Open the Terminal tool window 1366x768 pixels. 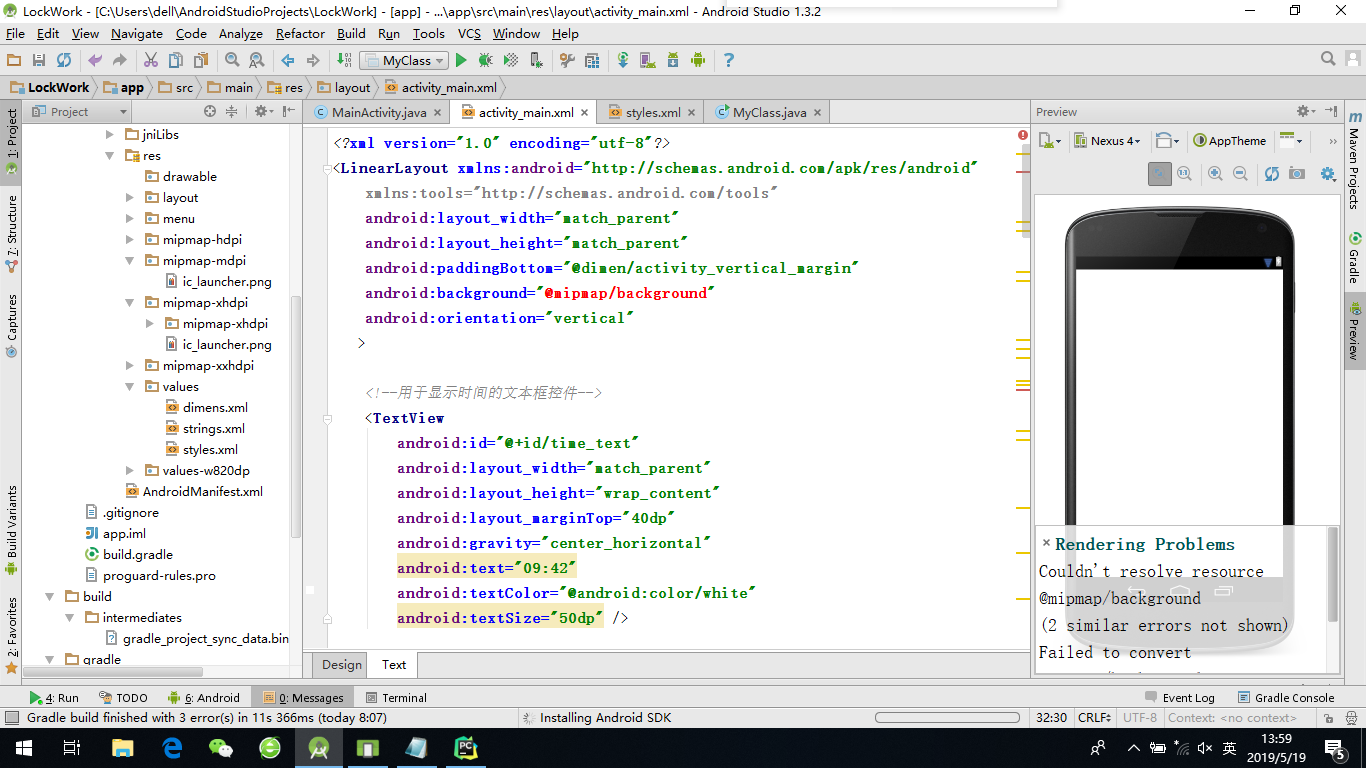click(x=396, y=698)
